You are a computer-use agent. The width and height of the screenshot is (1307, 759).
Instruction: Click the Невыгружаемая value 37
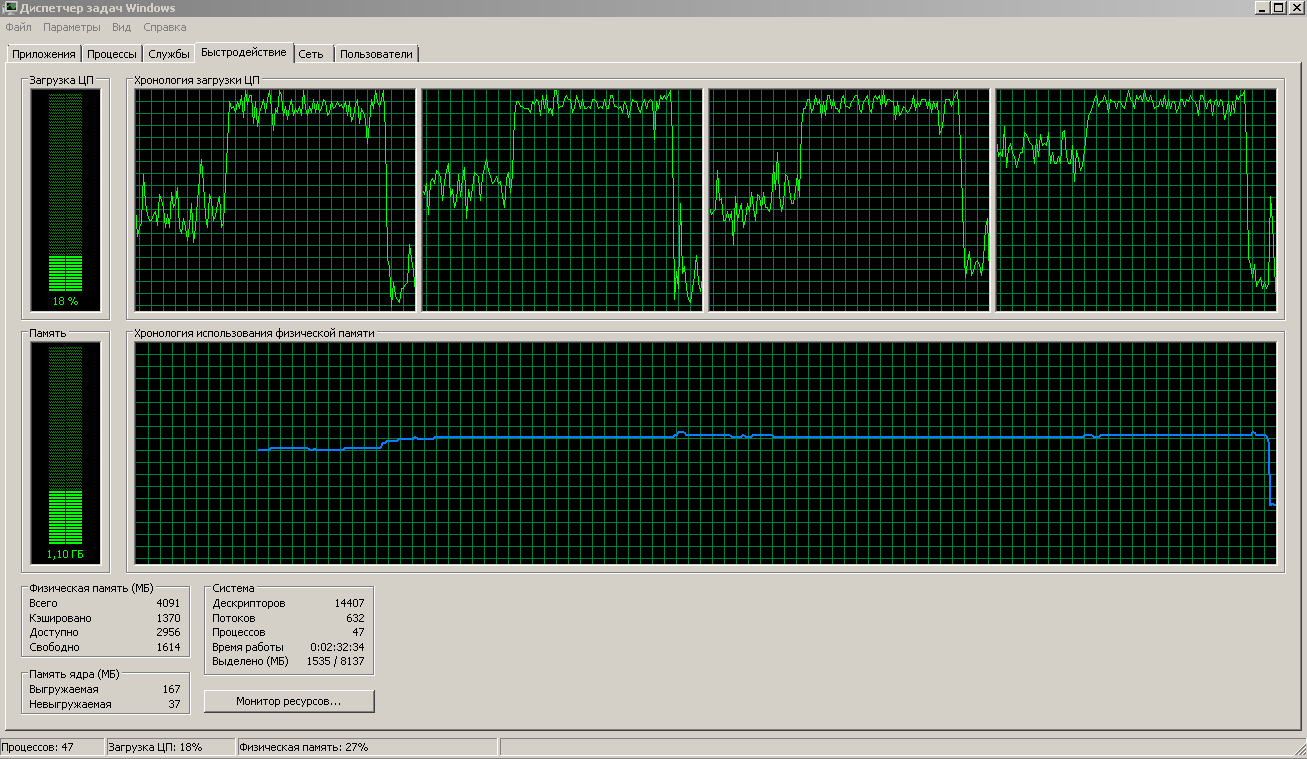[174, 704]
